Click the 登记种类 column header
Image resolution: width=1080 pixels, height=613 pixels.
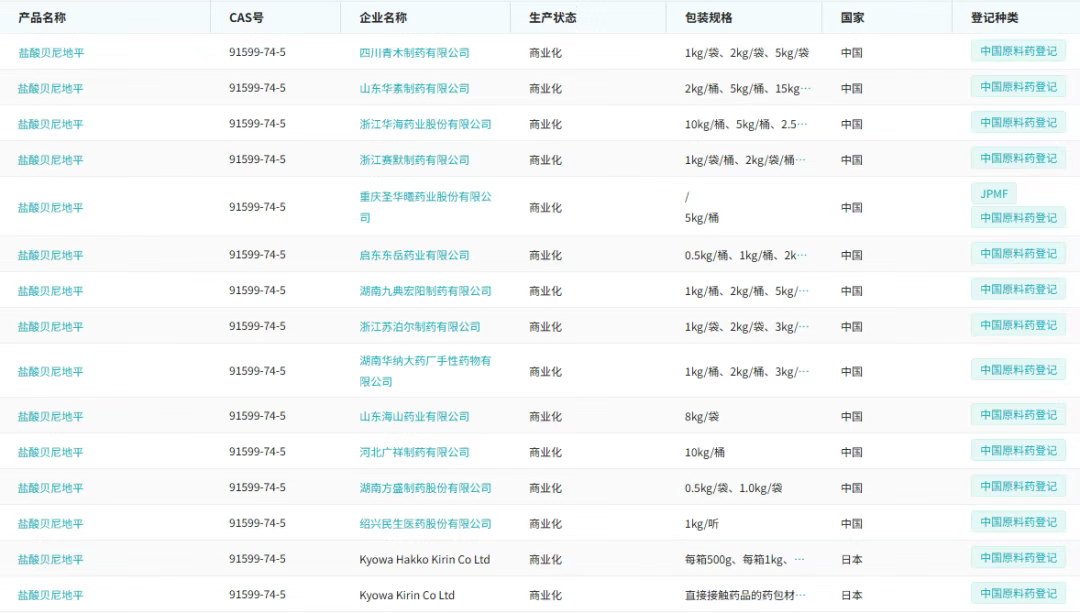[x=994, y=18]
